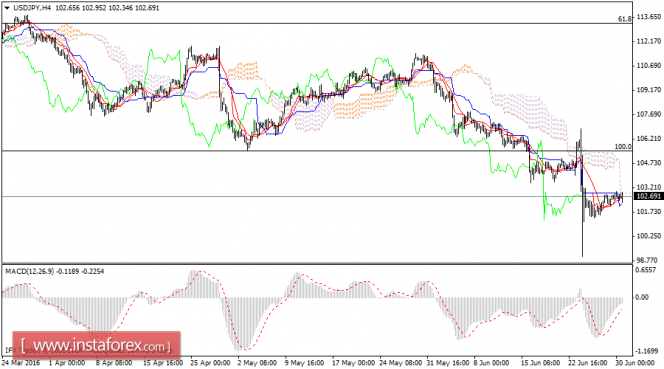Viewport: 664px width, 369px height.
Task: Click the MACD(12,26,9) indicator label
Action: pyautogui.click(x=30, y=271)
